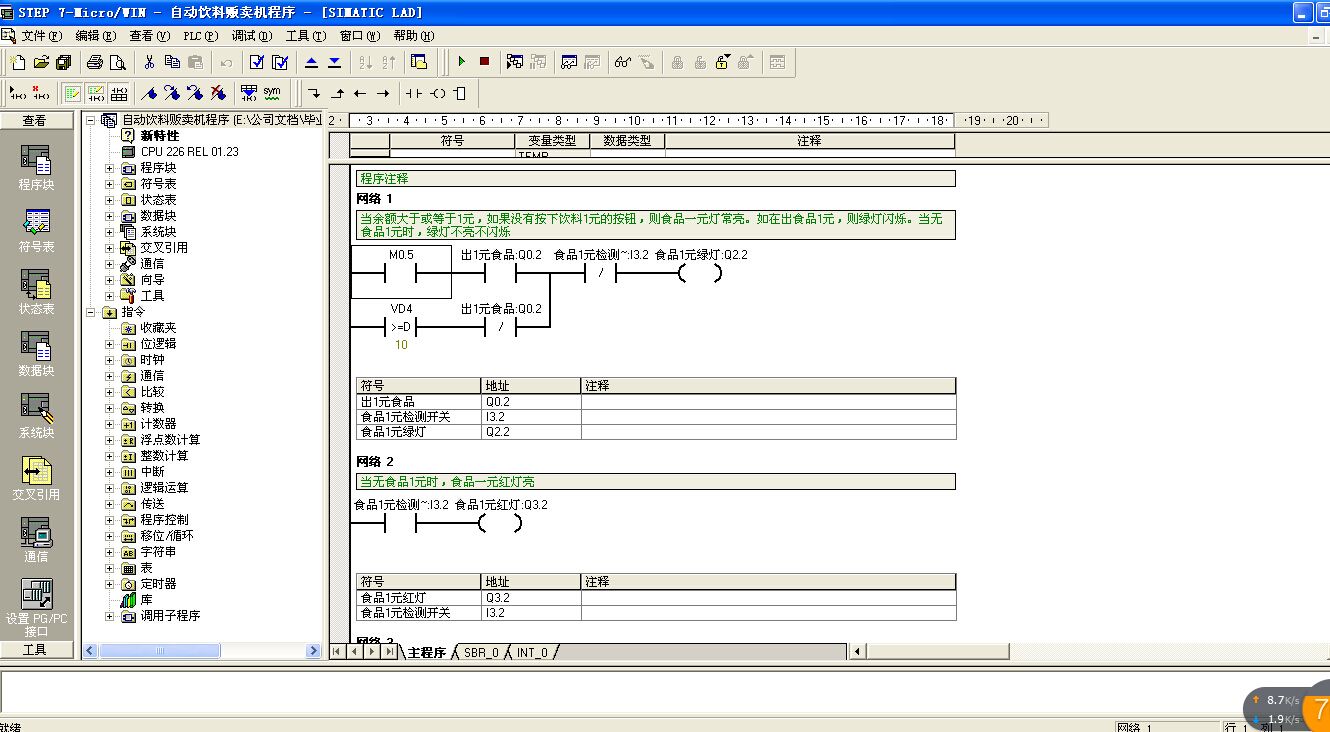Image resolution: width=1330 pixels, height=732 pixels.
Task: Select 收藏夹 in instruction tree
Action: point(158,328)
